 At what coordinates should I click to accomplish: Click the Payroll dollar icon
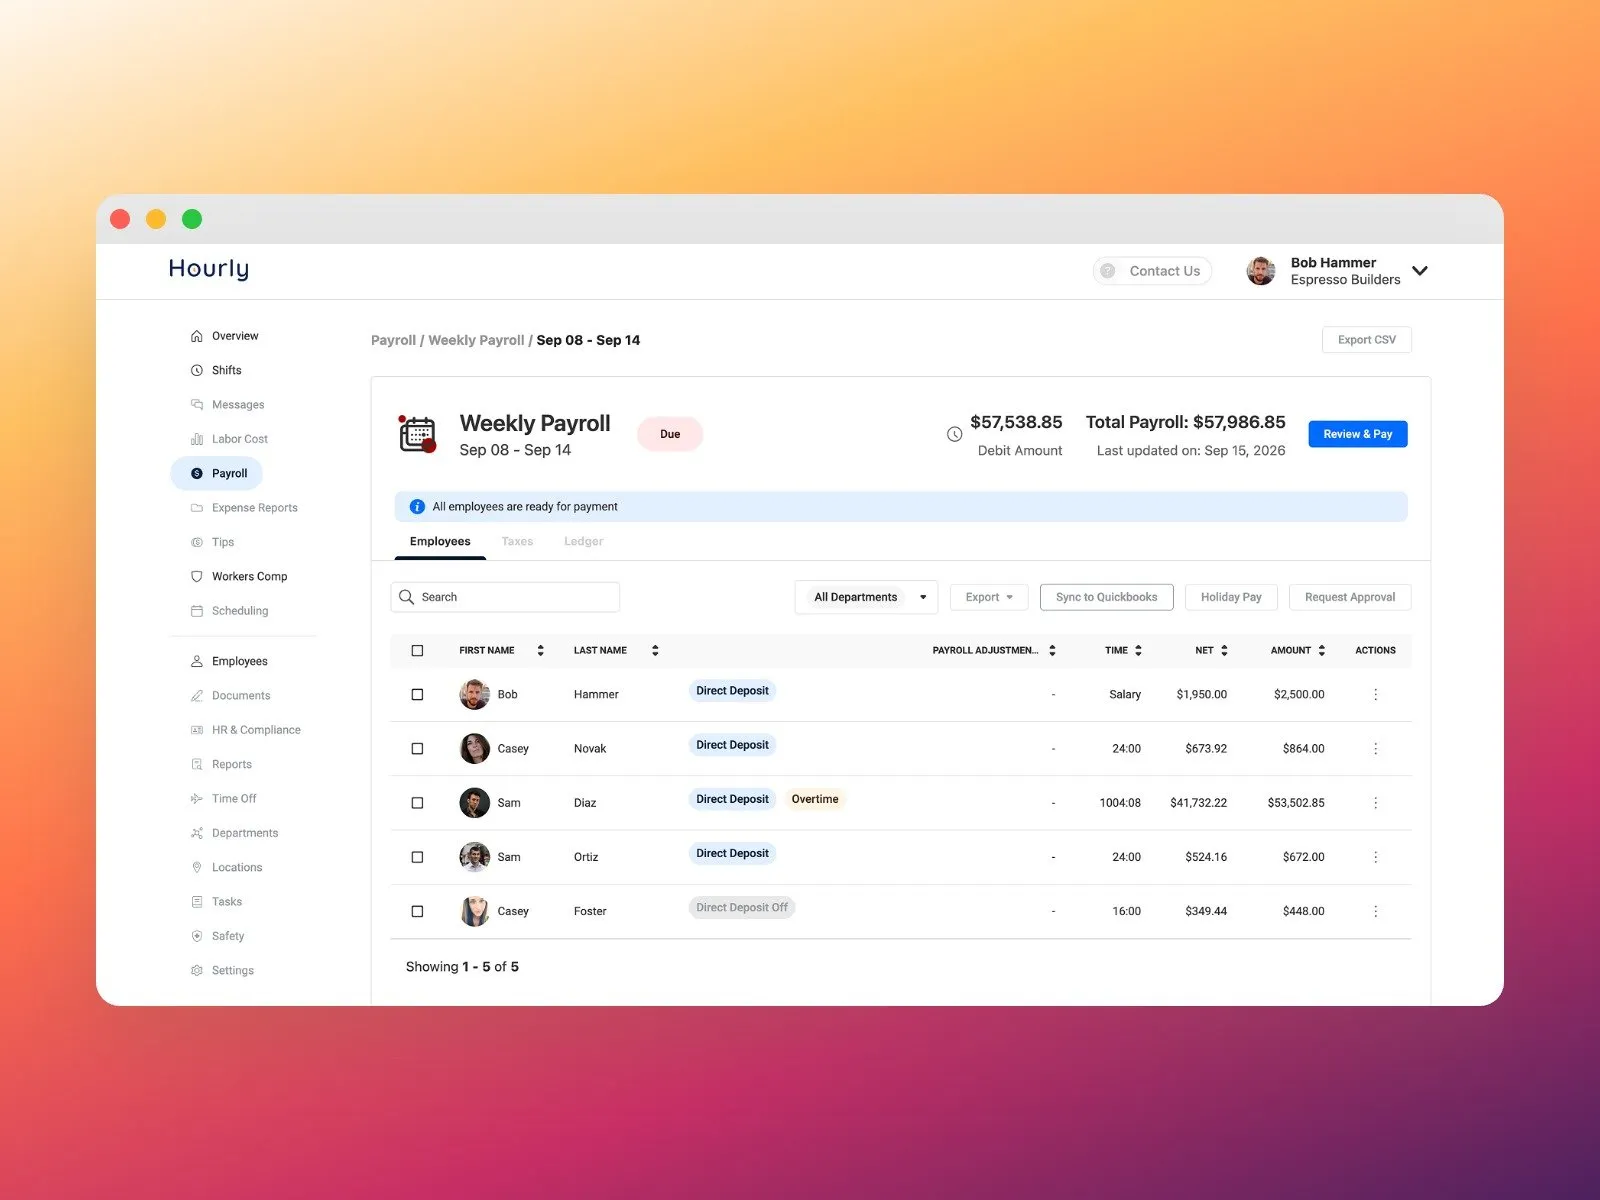(x=197, y=474)
